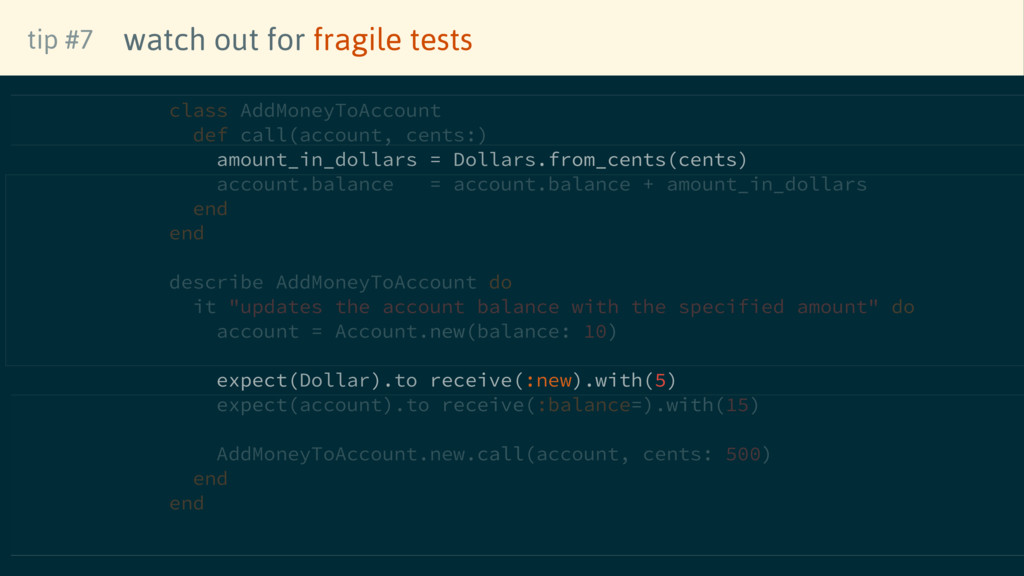This screenshot has height=576, width=1024.
Task: Click the "tip #7" label
Action: [x=60, y=40]
